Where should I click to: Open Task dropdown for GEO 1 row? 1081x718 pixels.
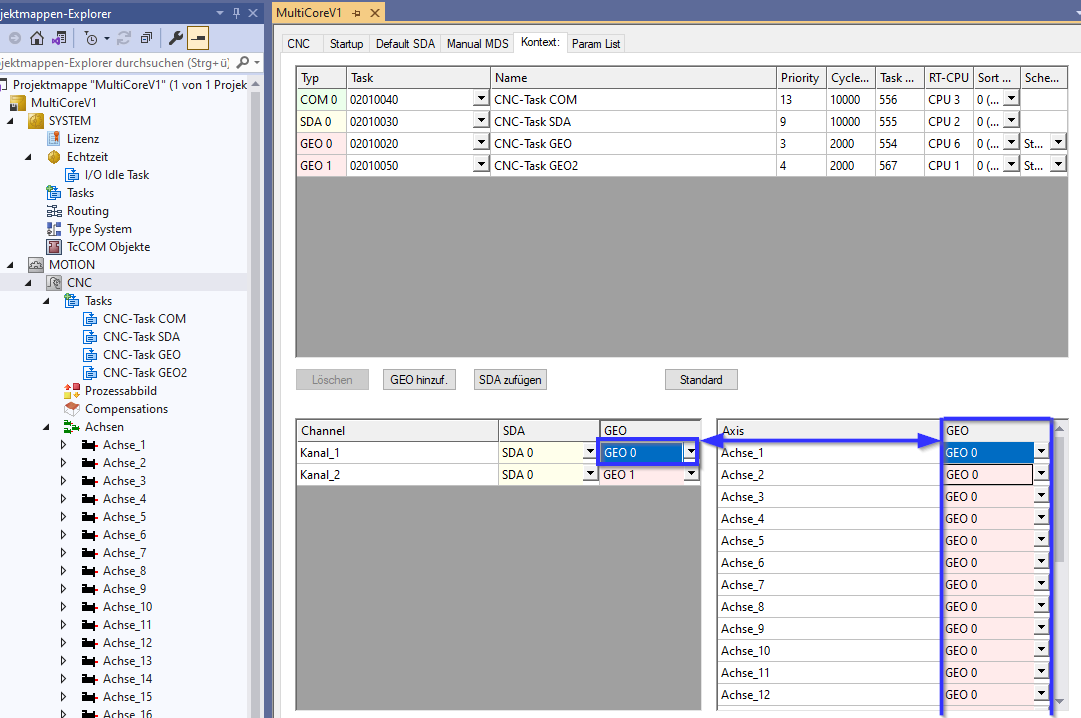481,165
